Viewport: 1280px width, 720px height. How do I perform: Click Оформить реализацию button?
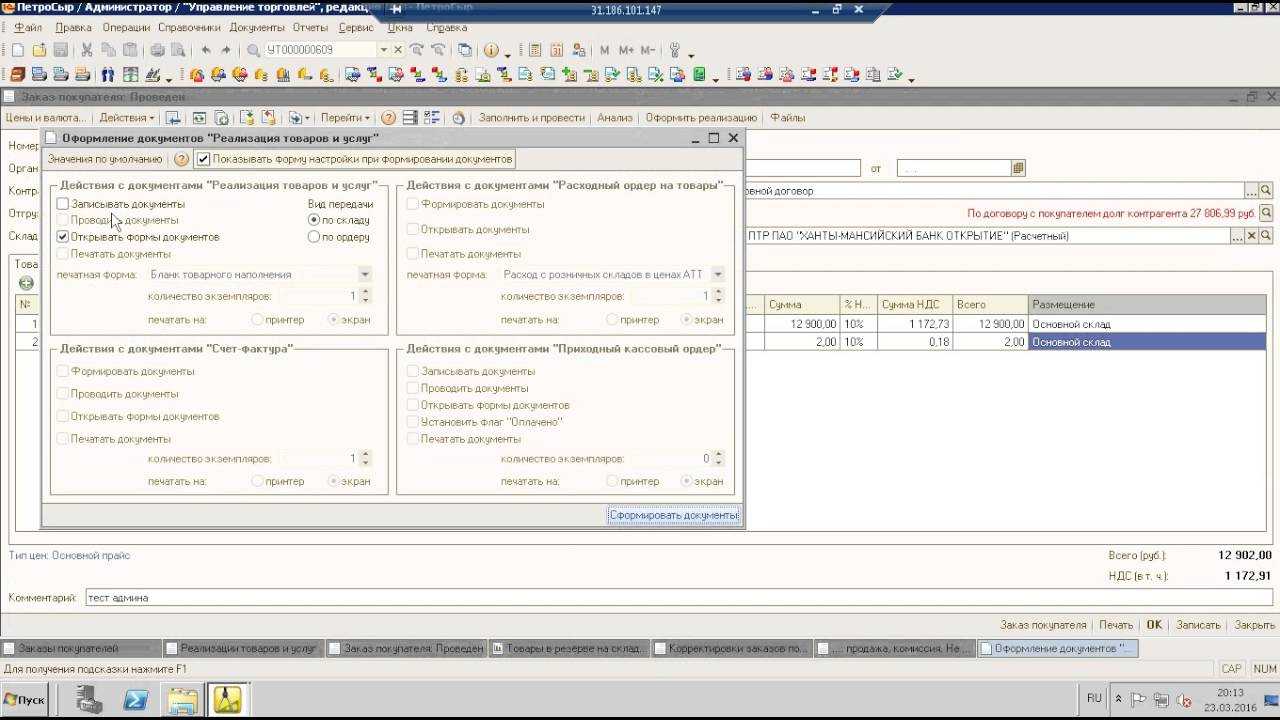[x=701, y=118]
